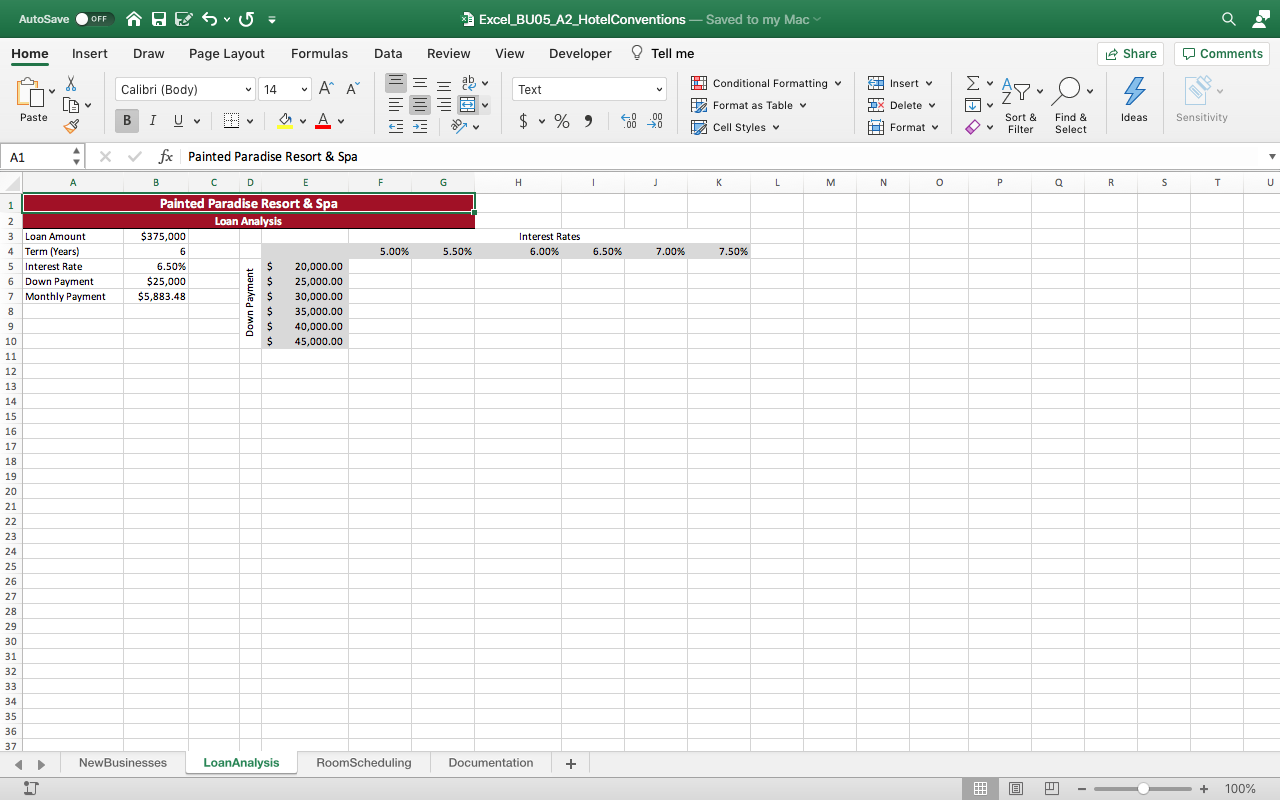The height and width of the screenshot is (800, 1280).
Task: Toggle Italic formatting button
Action: 153,121
